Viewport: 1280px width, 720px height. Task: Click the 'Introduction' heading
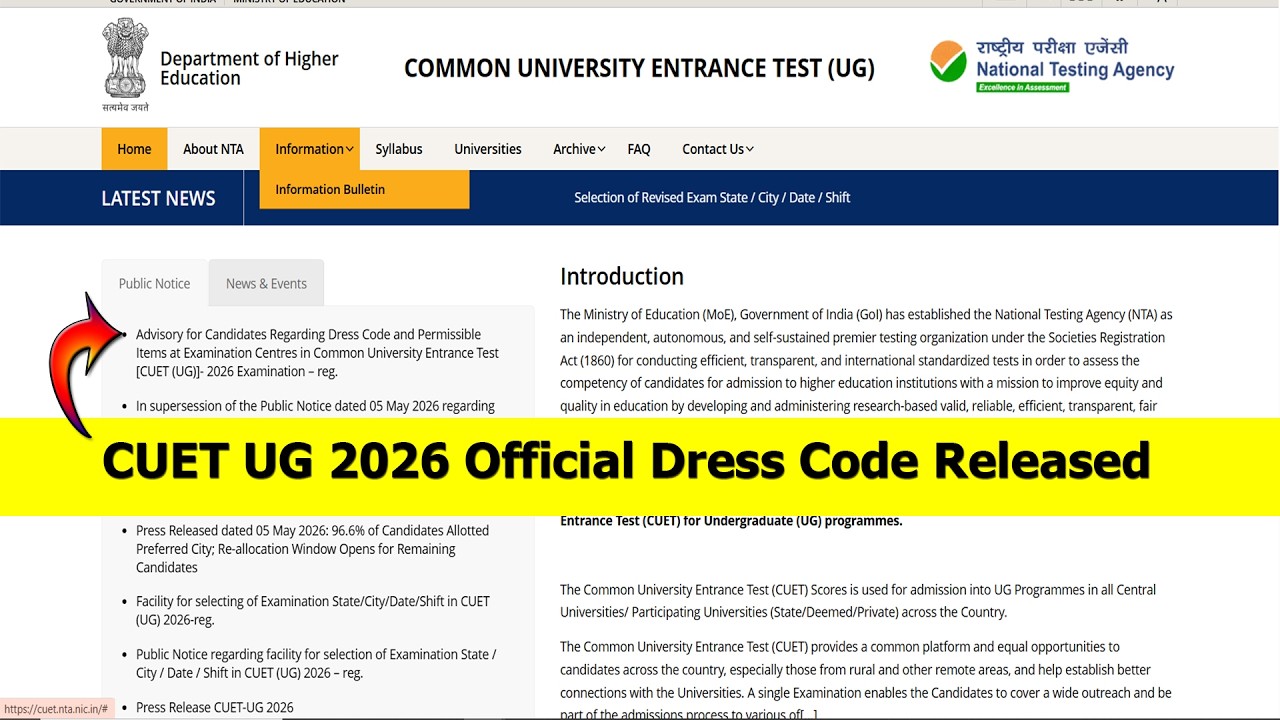[x=622, y=276]
